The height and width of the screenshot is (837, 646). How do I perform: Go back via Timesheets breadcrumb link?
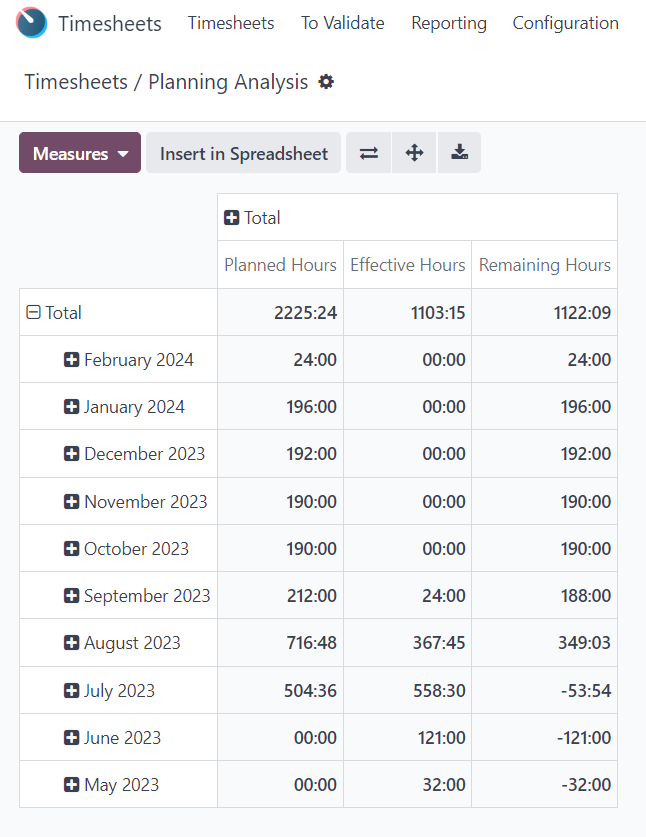76,82
